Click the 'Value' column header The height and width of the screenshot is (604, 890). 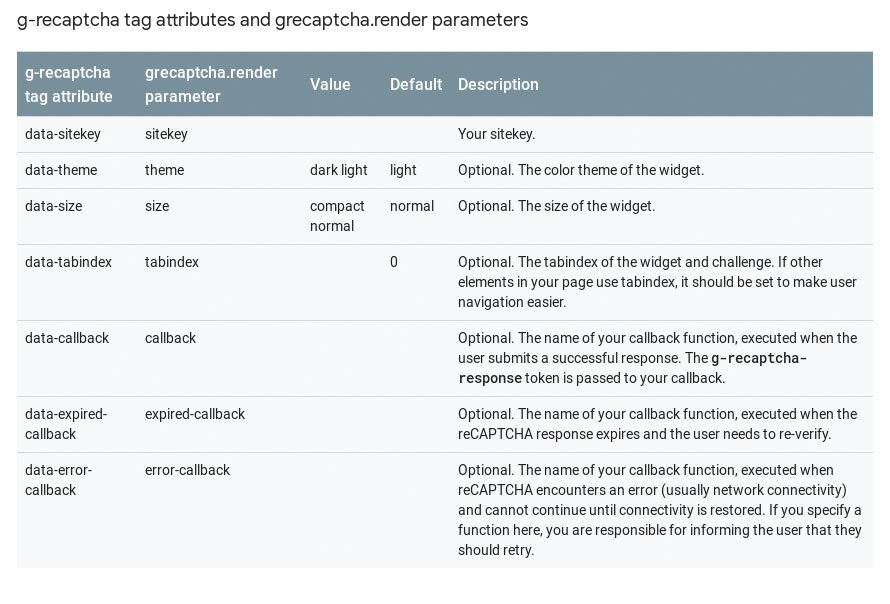pos(330,85)
